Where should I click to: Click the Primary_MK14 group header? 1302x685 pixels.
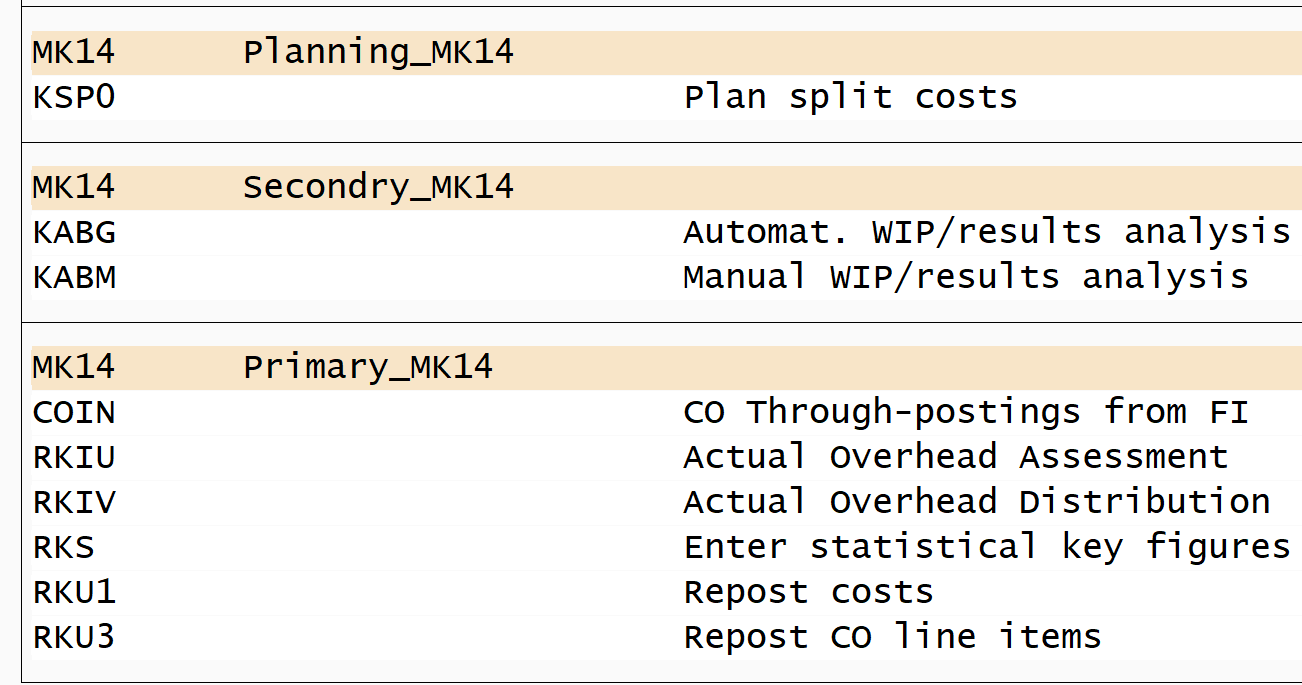368,367
